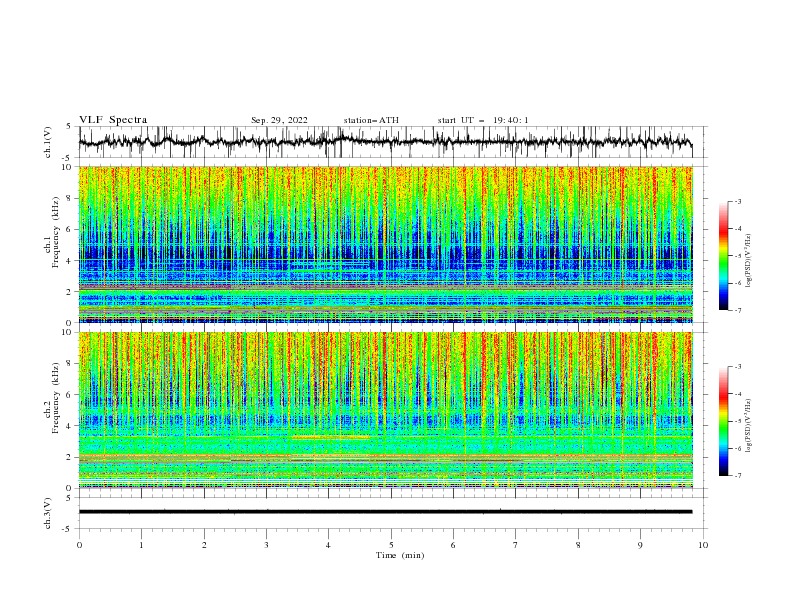792x612 pixels.
Task: Click the "VLF Spectra" title text
Action: pyautogui.click(x=113, y=120)
